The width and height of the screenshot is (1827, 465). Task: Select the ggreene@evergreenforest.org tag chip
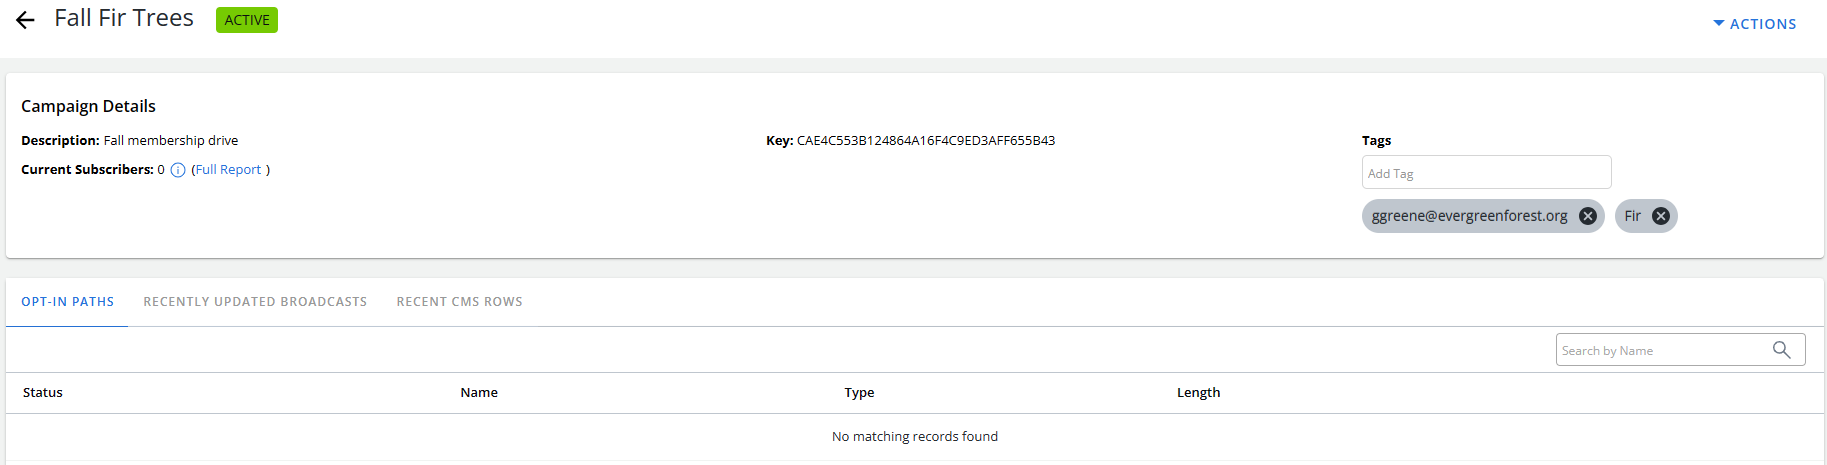click(x=1469, y=216)
